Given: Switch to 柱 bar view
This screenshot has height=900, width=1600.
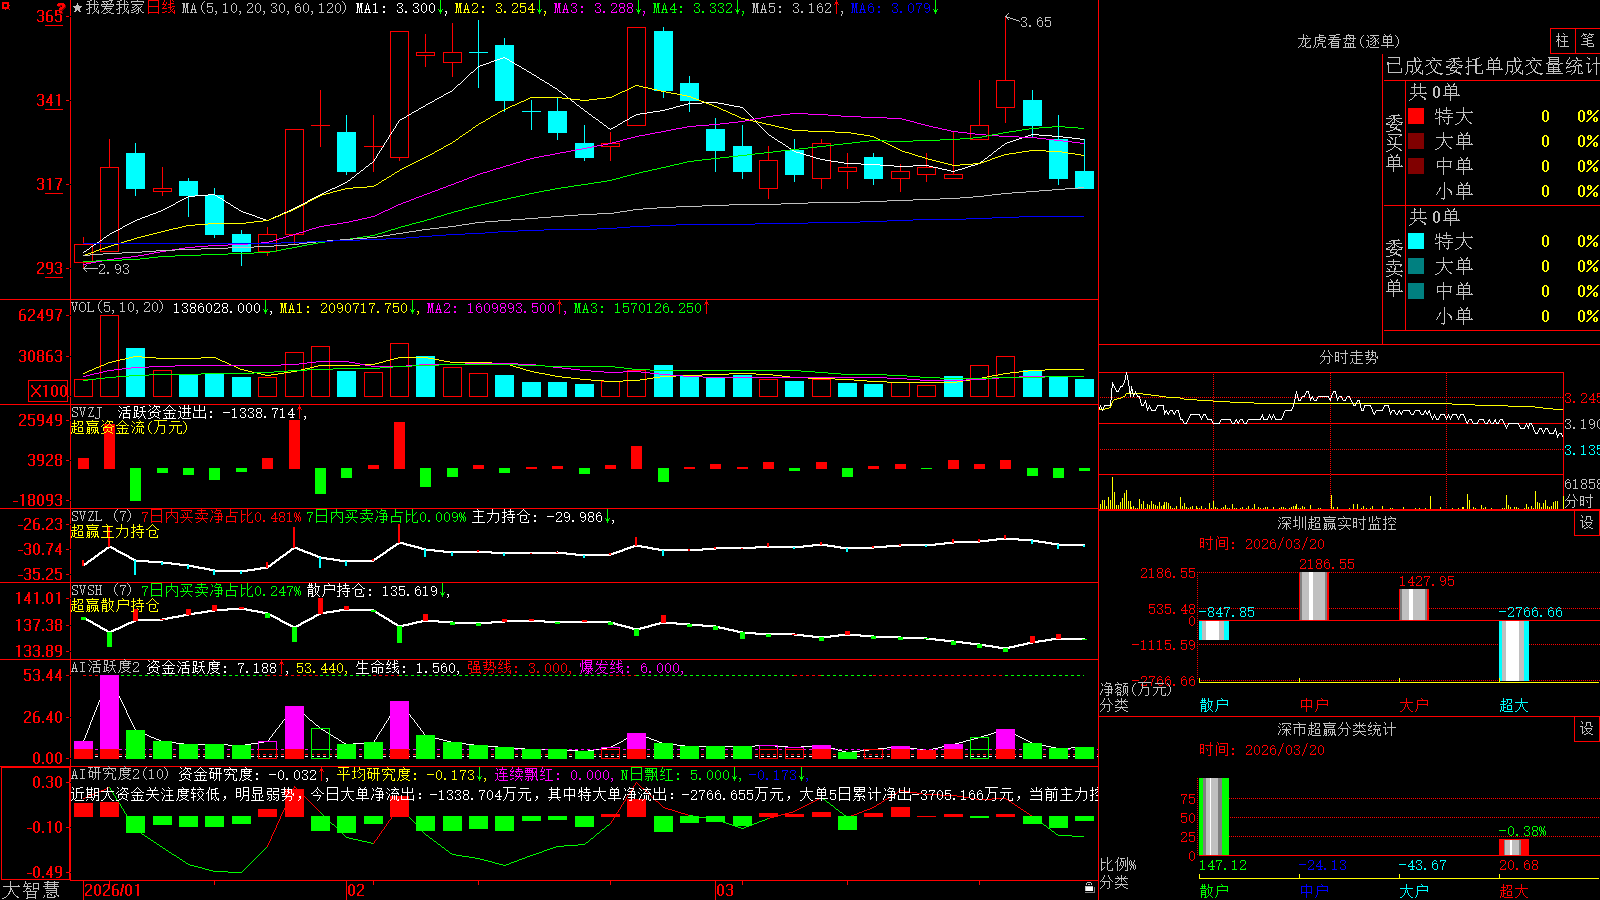Looking at the screenshot, I should [1562, 40].
